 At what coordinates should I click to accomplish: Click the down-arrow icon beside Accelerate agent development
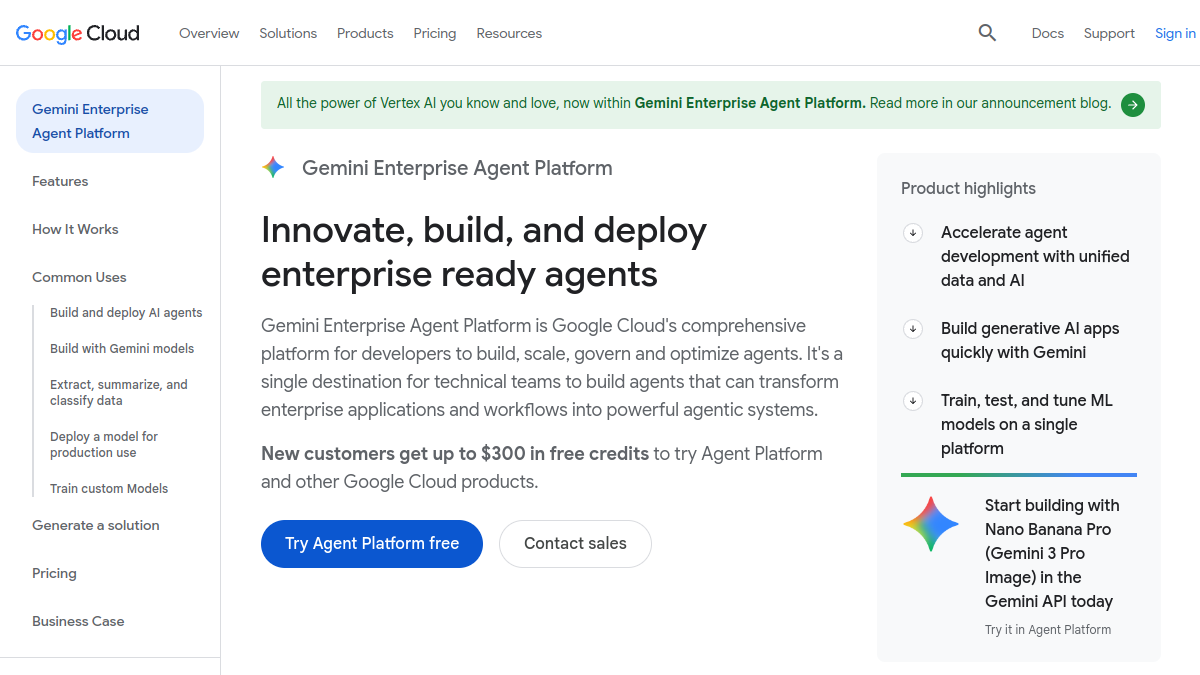[x=913, y=233]
